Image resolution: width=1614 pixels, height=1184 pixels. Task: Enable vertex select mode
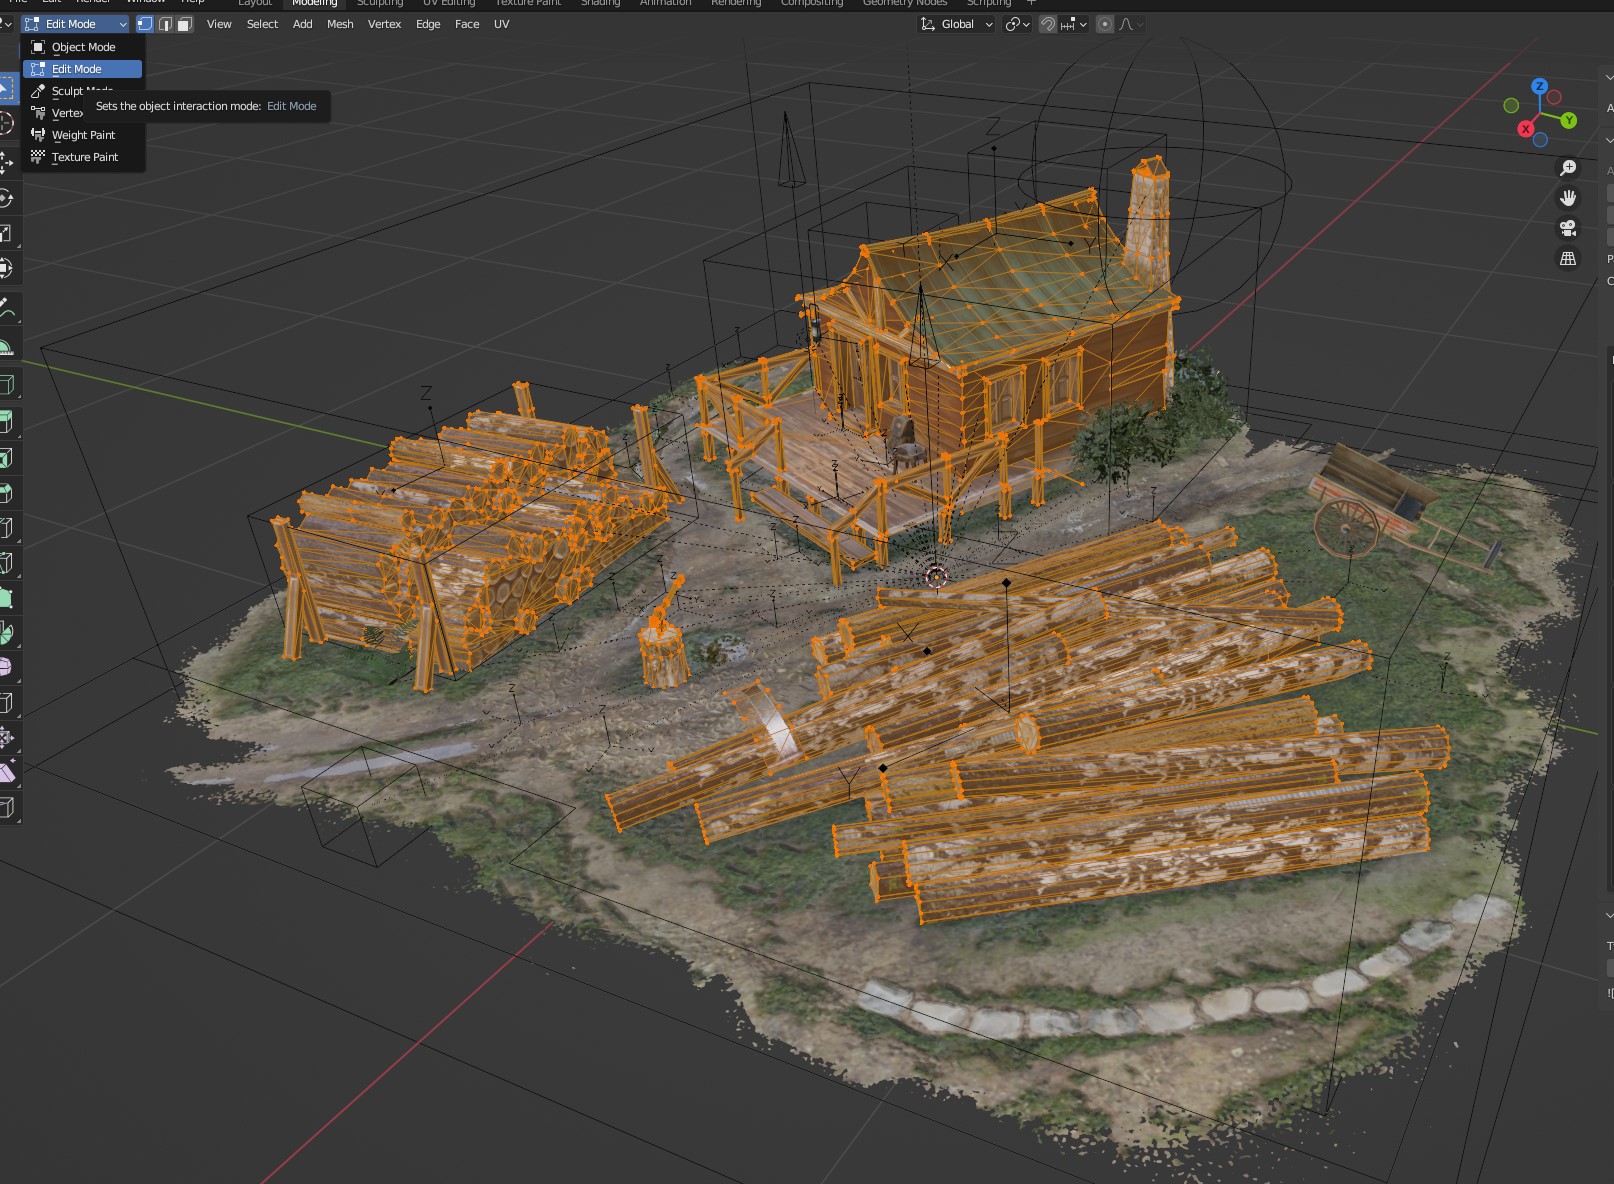[x=145, y=24]
